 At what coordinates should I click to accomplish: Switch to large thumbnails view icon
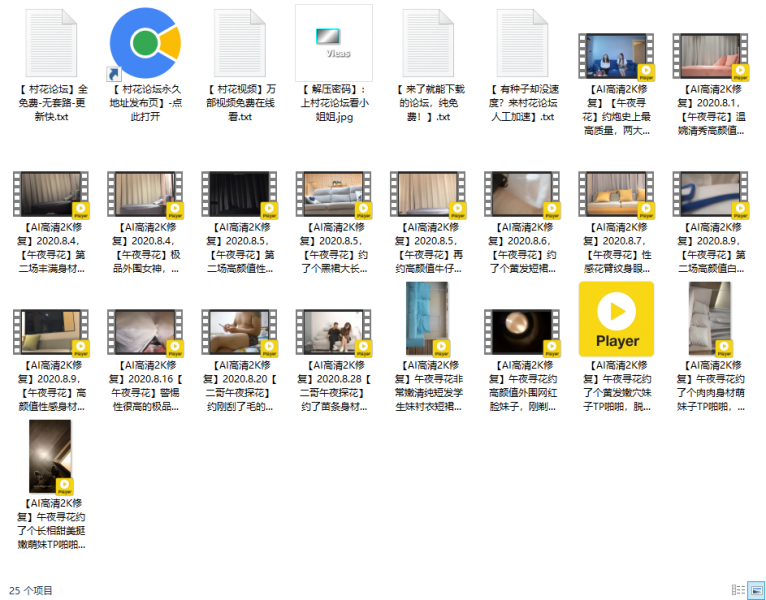tap(756, 590)
